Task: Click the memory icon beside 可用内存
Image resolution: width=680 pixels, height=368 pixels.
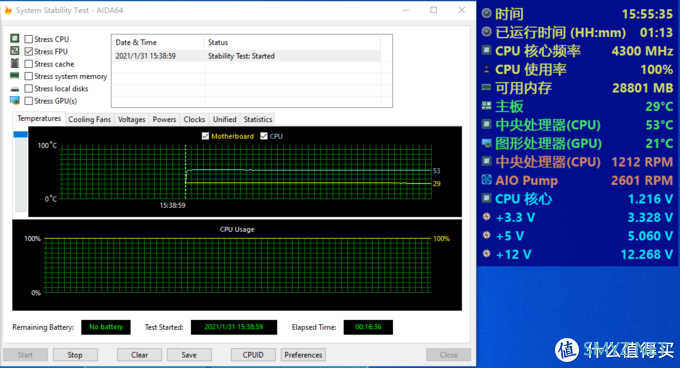Action: pyautogui.click(x=487, y=88)
